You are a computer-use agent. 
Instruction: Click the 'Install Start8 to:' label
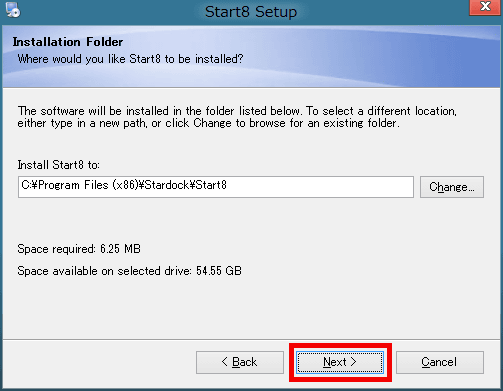[x=58, y=165]
